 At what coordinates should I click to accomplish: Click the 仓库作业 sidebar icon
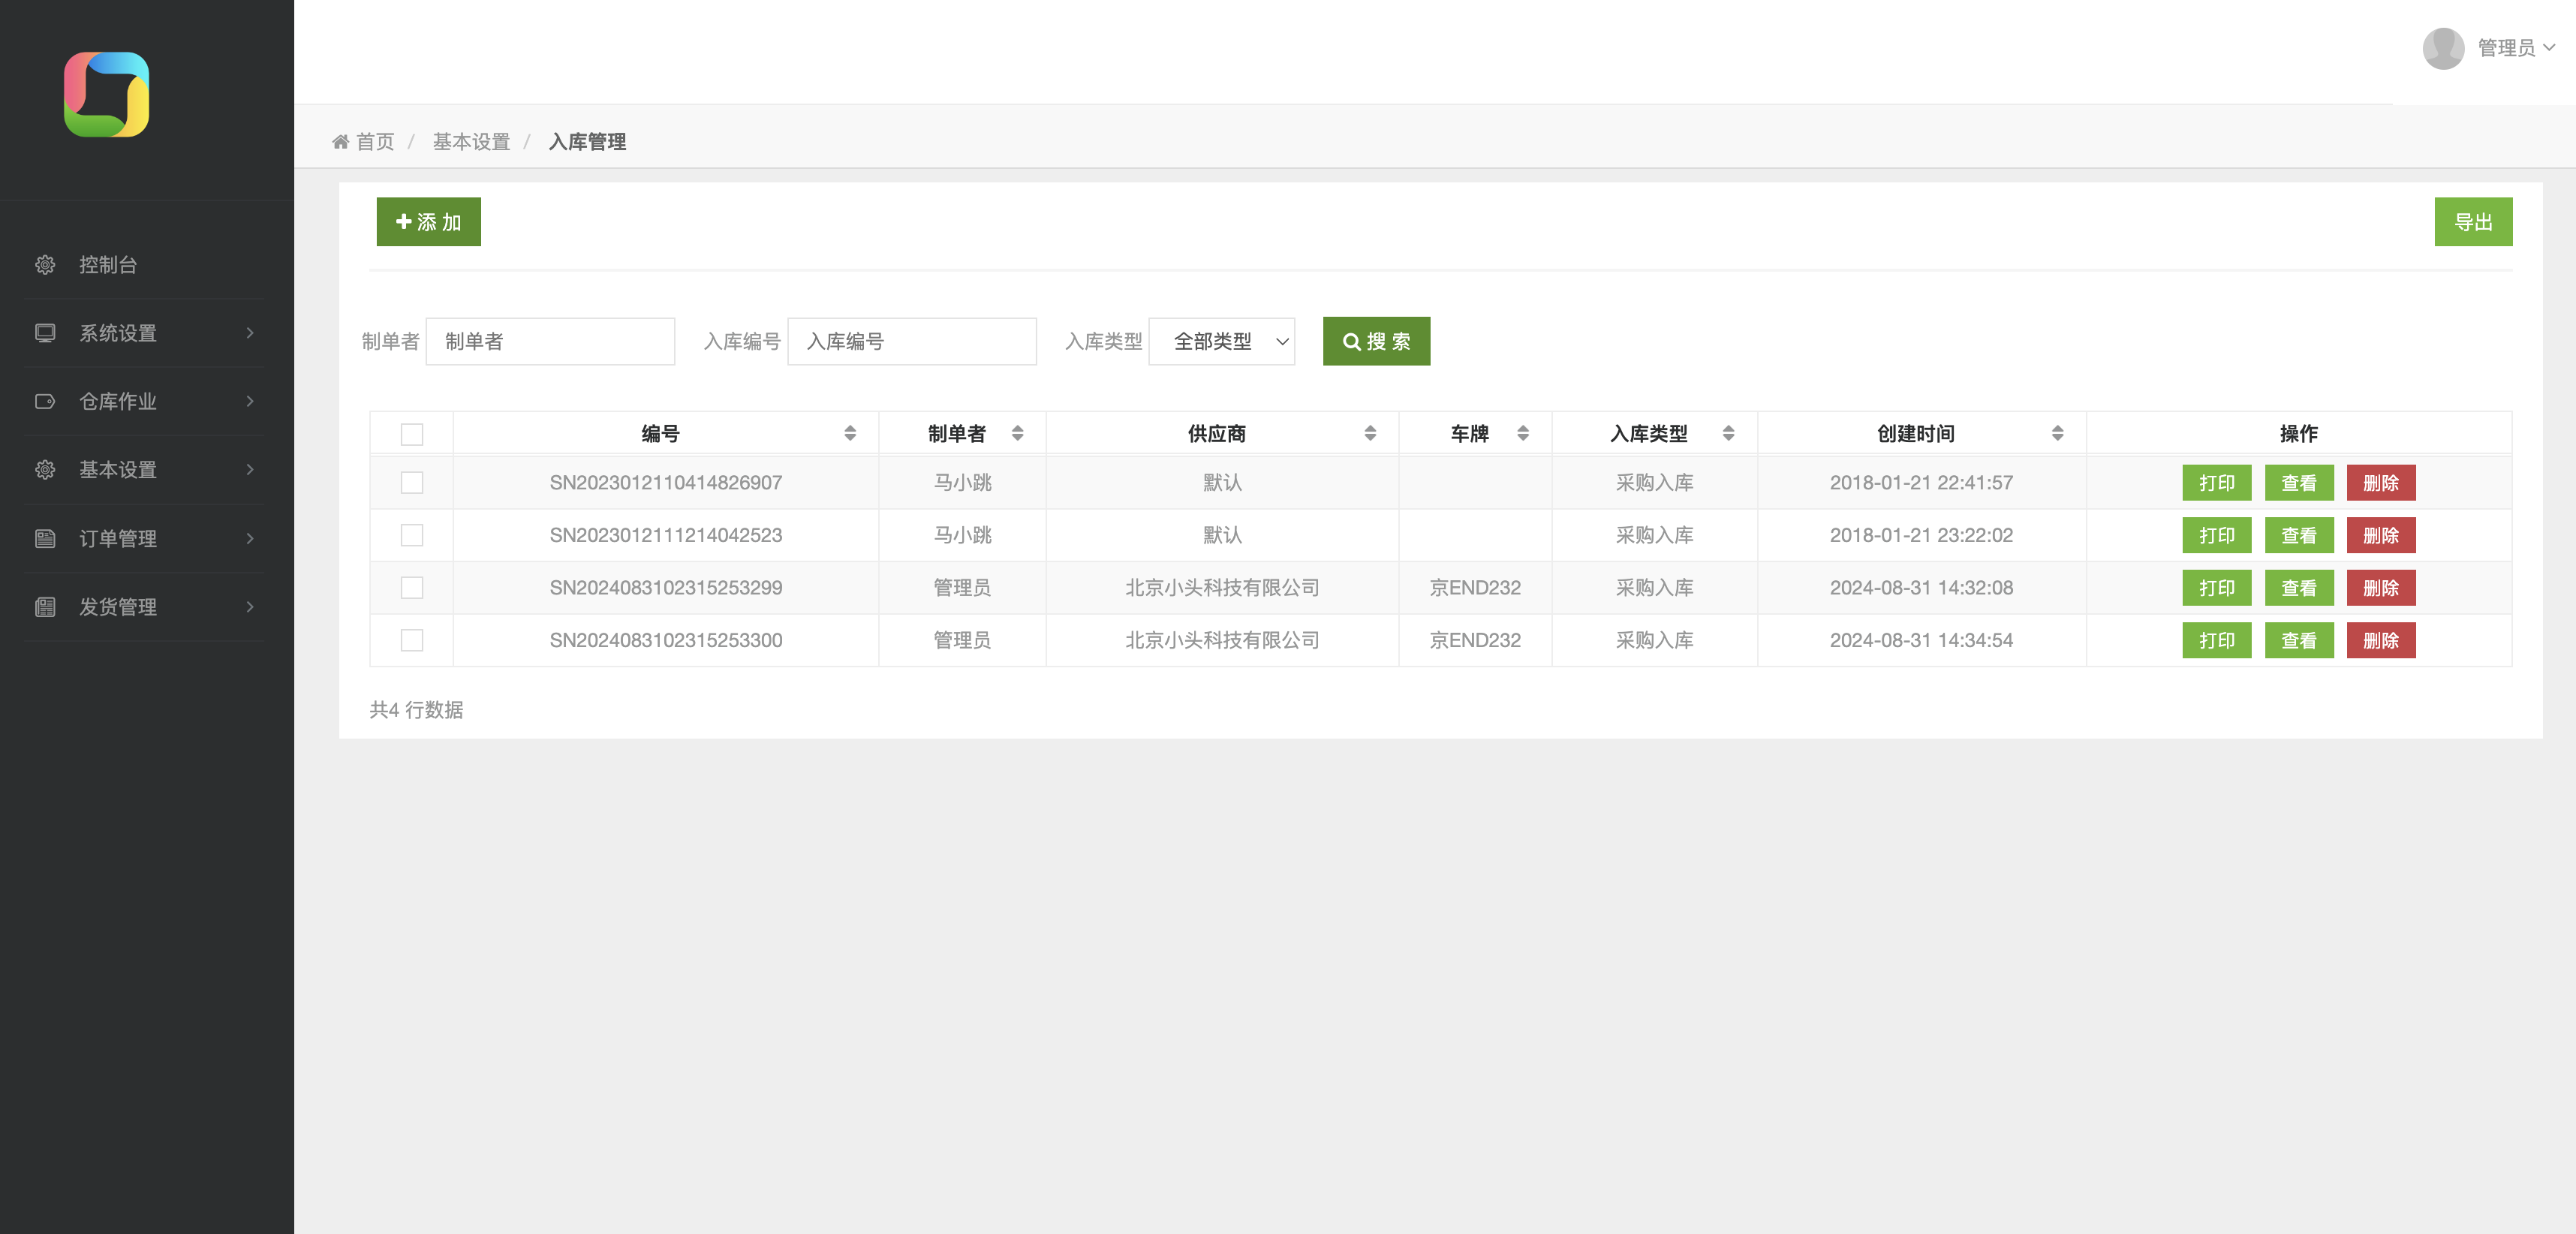(x=45, y=401)
